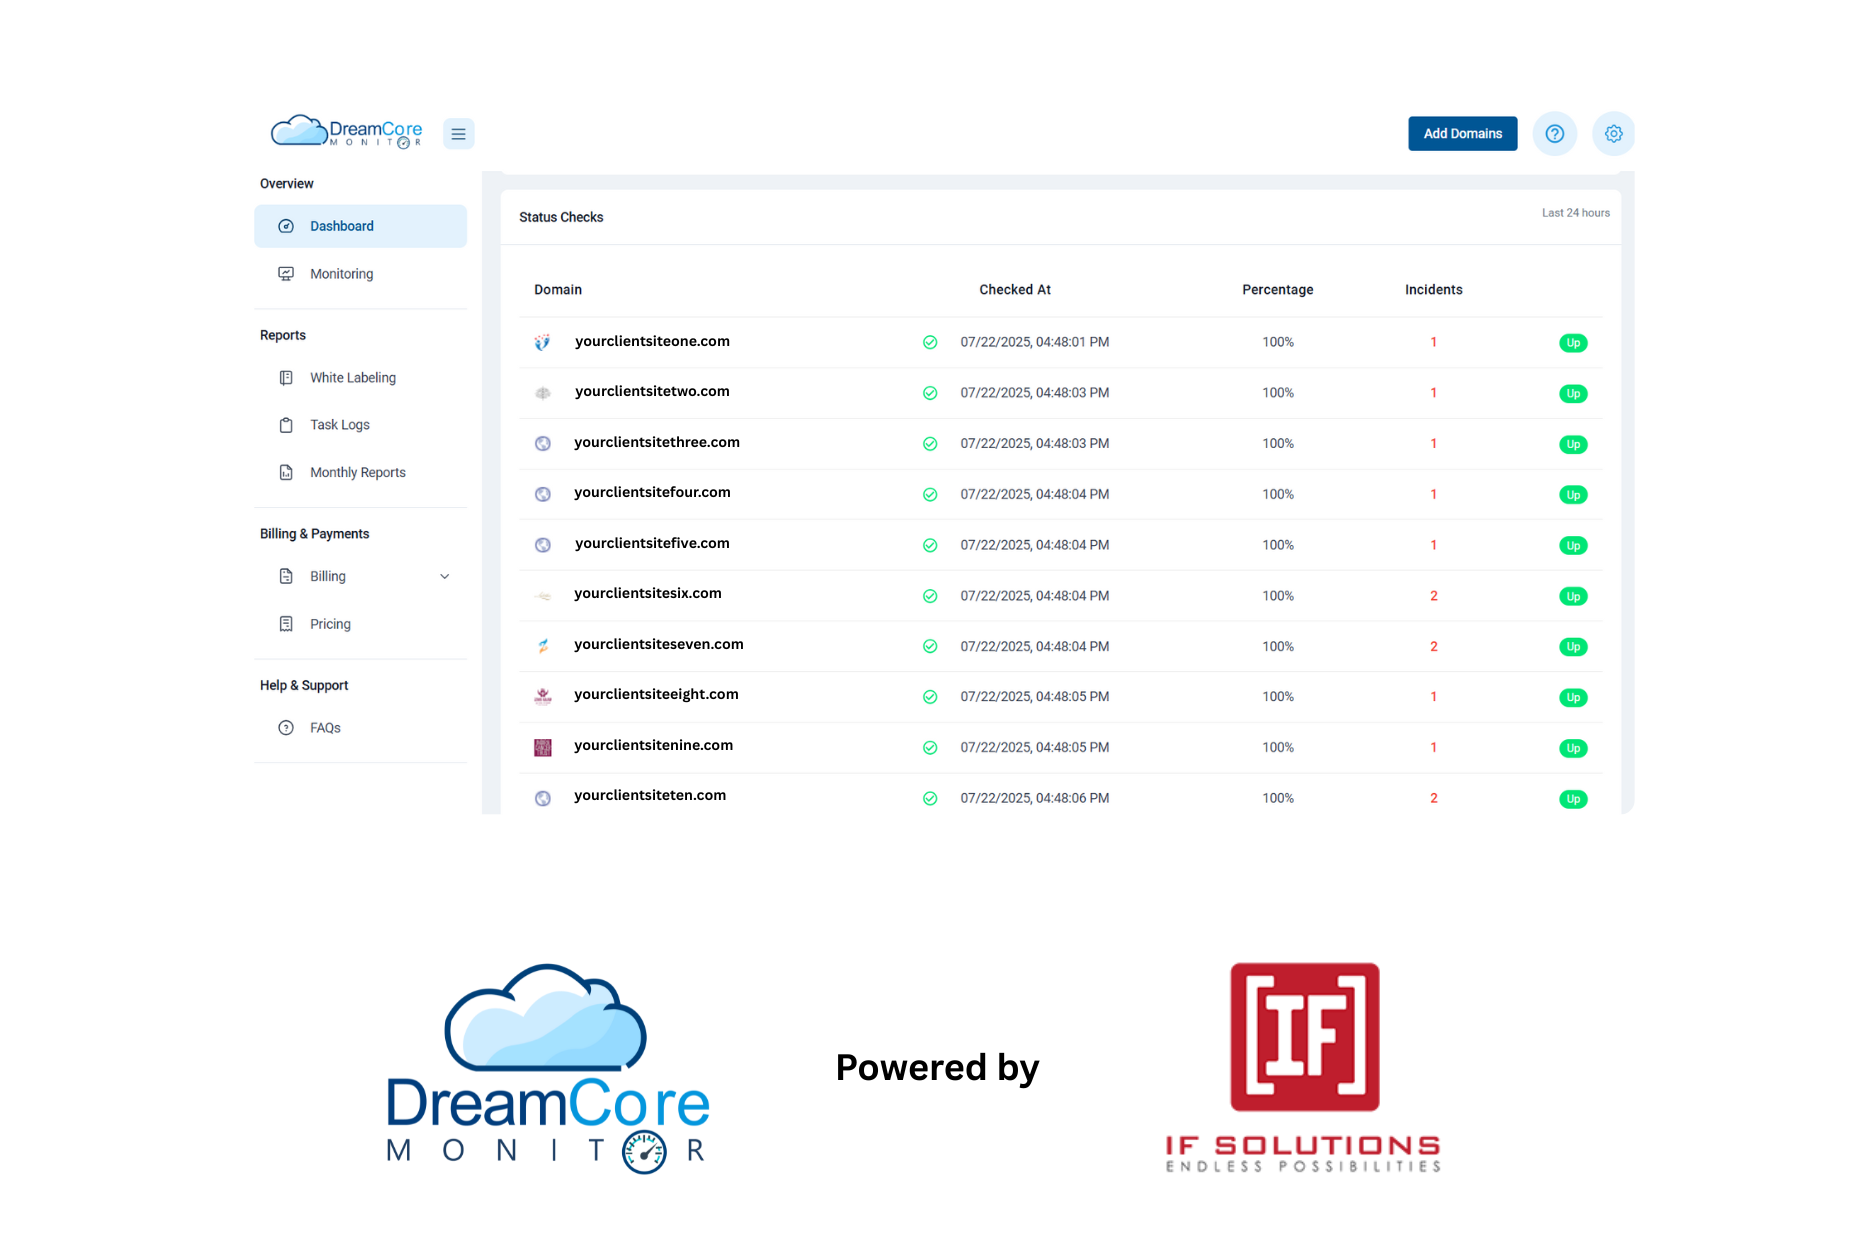Screen dimensions: 1875x1242
Task: Click green check for yourclientsiteten.com
Action: [930, 798]
